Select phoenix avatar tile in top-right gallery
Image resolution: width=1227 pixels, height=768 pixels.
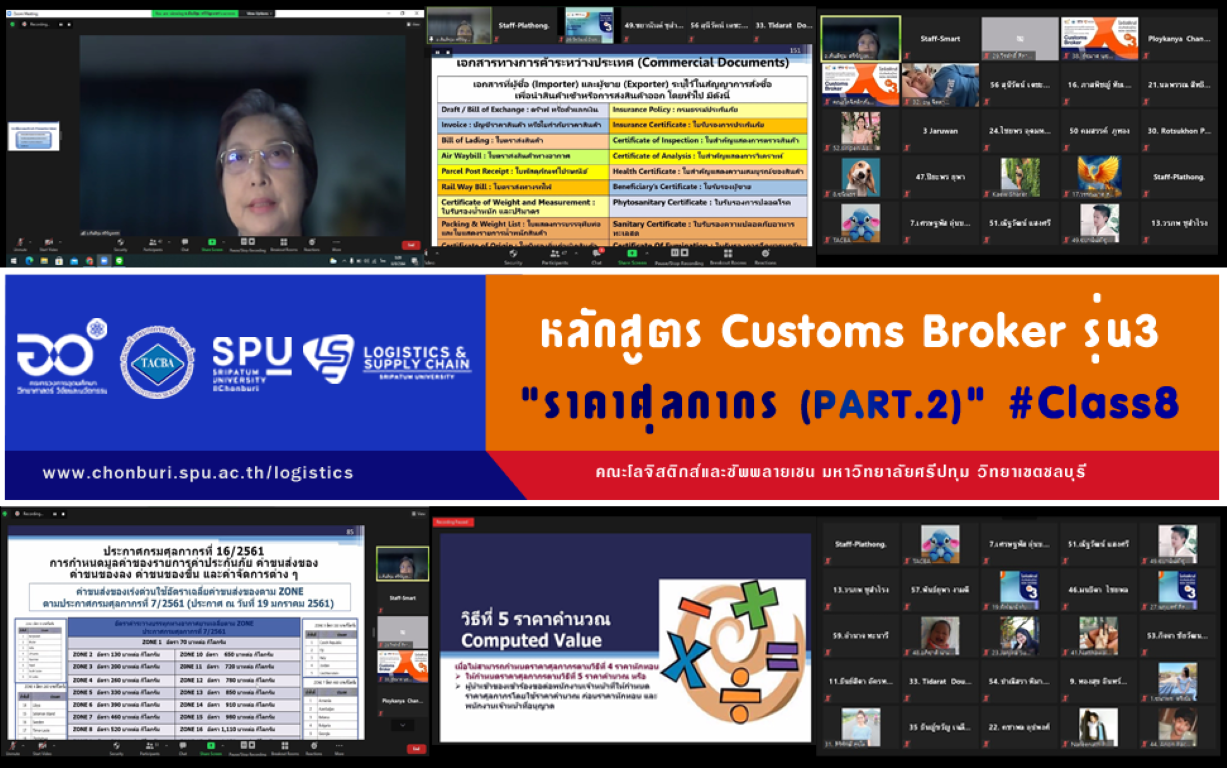pyautogui.click(x=1100, y=177)
